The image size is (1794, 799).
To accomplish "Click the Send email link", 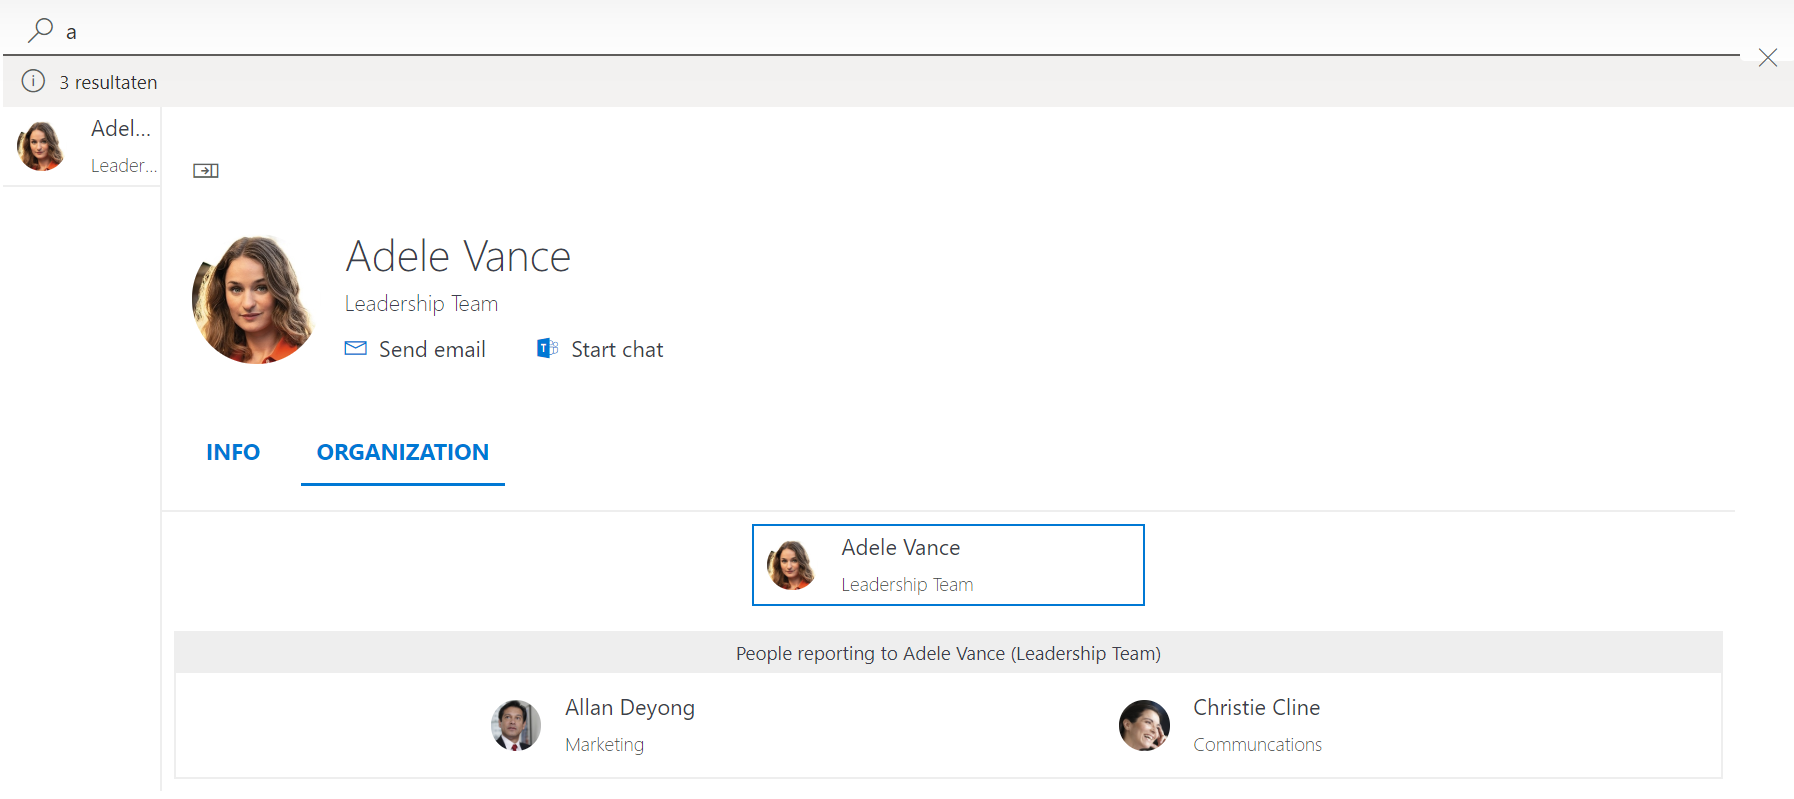I will pyautogui.click(x=432, y=349).
